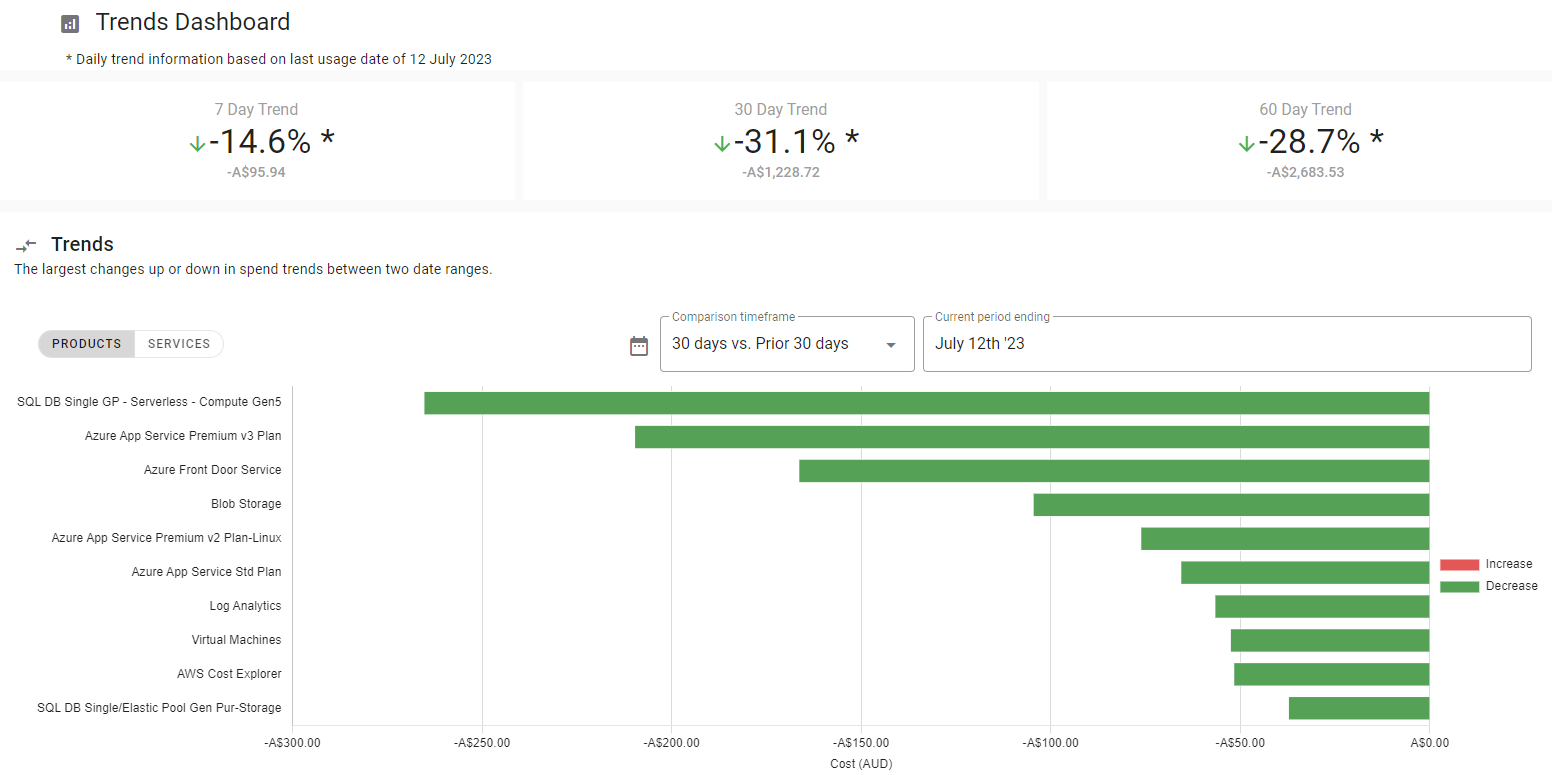Image resolution: width=1552 pixels, height=775 pixels.
Task: Select the SQL DB Serverless Compute Gen5 bar
Action: 926,403
